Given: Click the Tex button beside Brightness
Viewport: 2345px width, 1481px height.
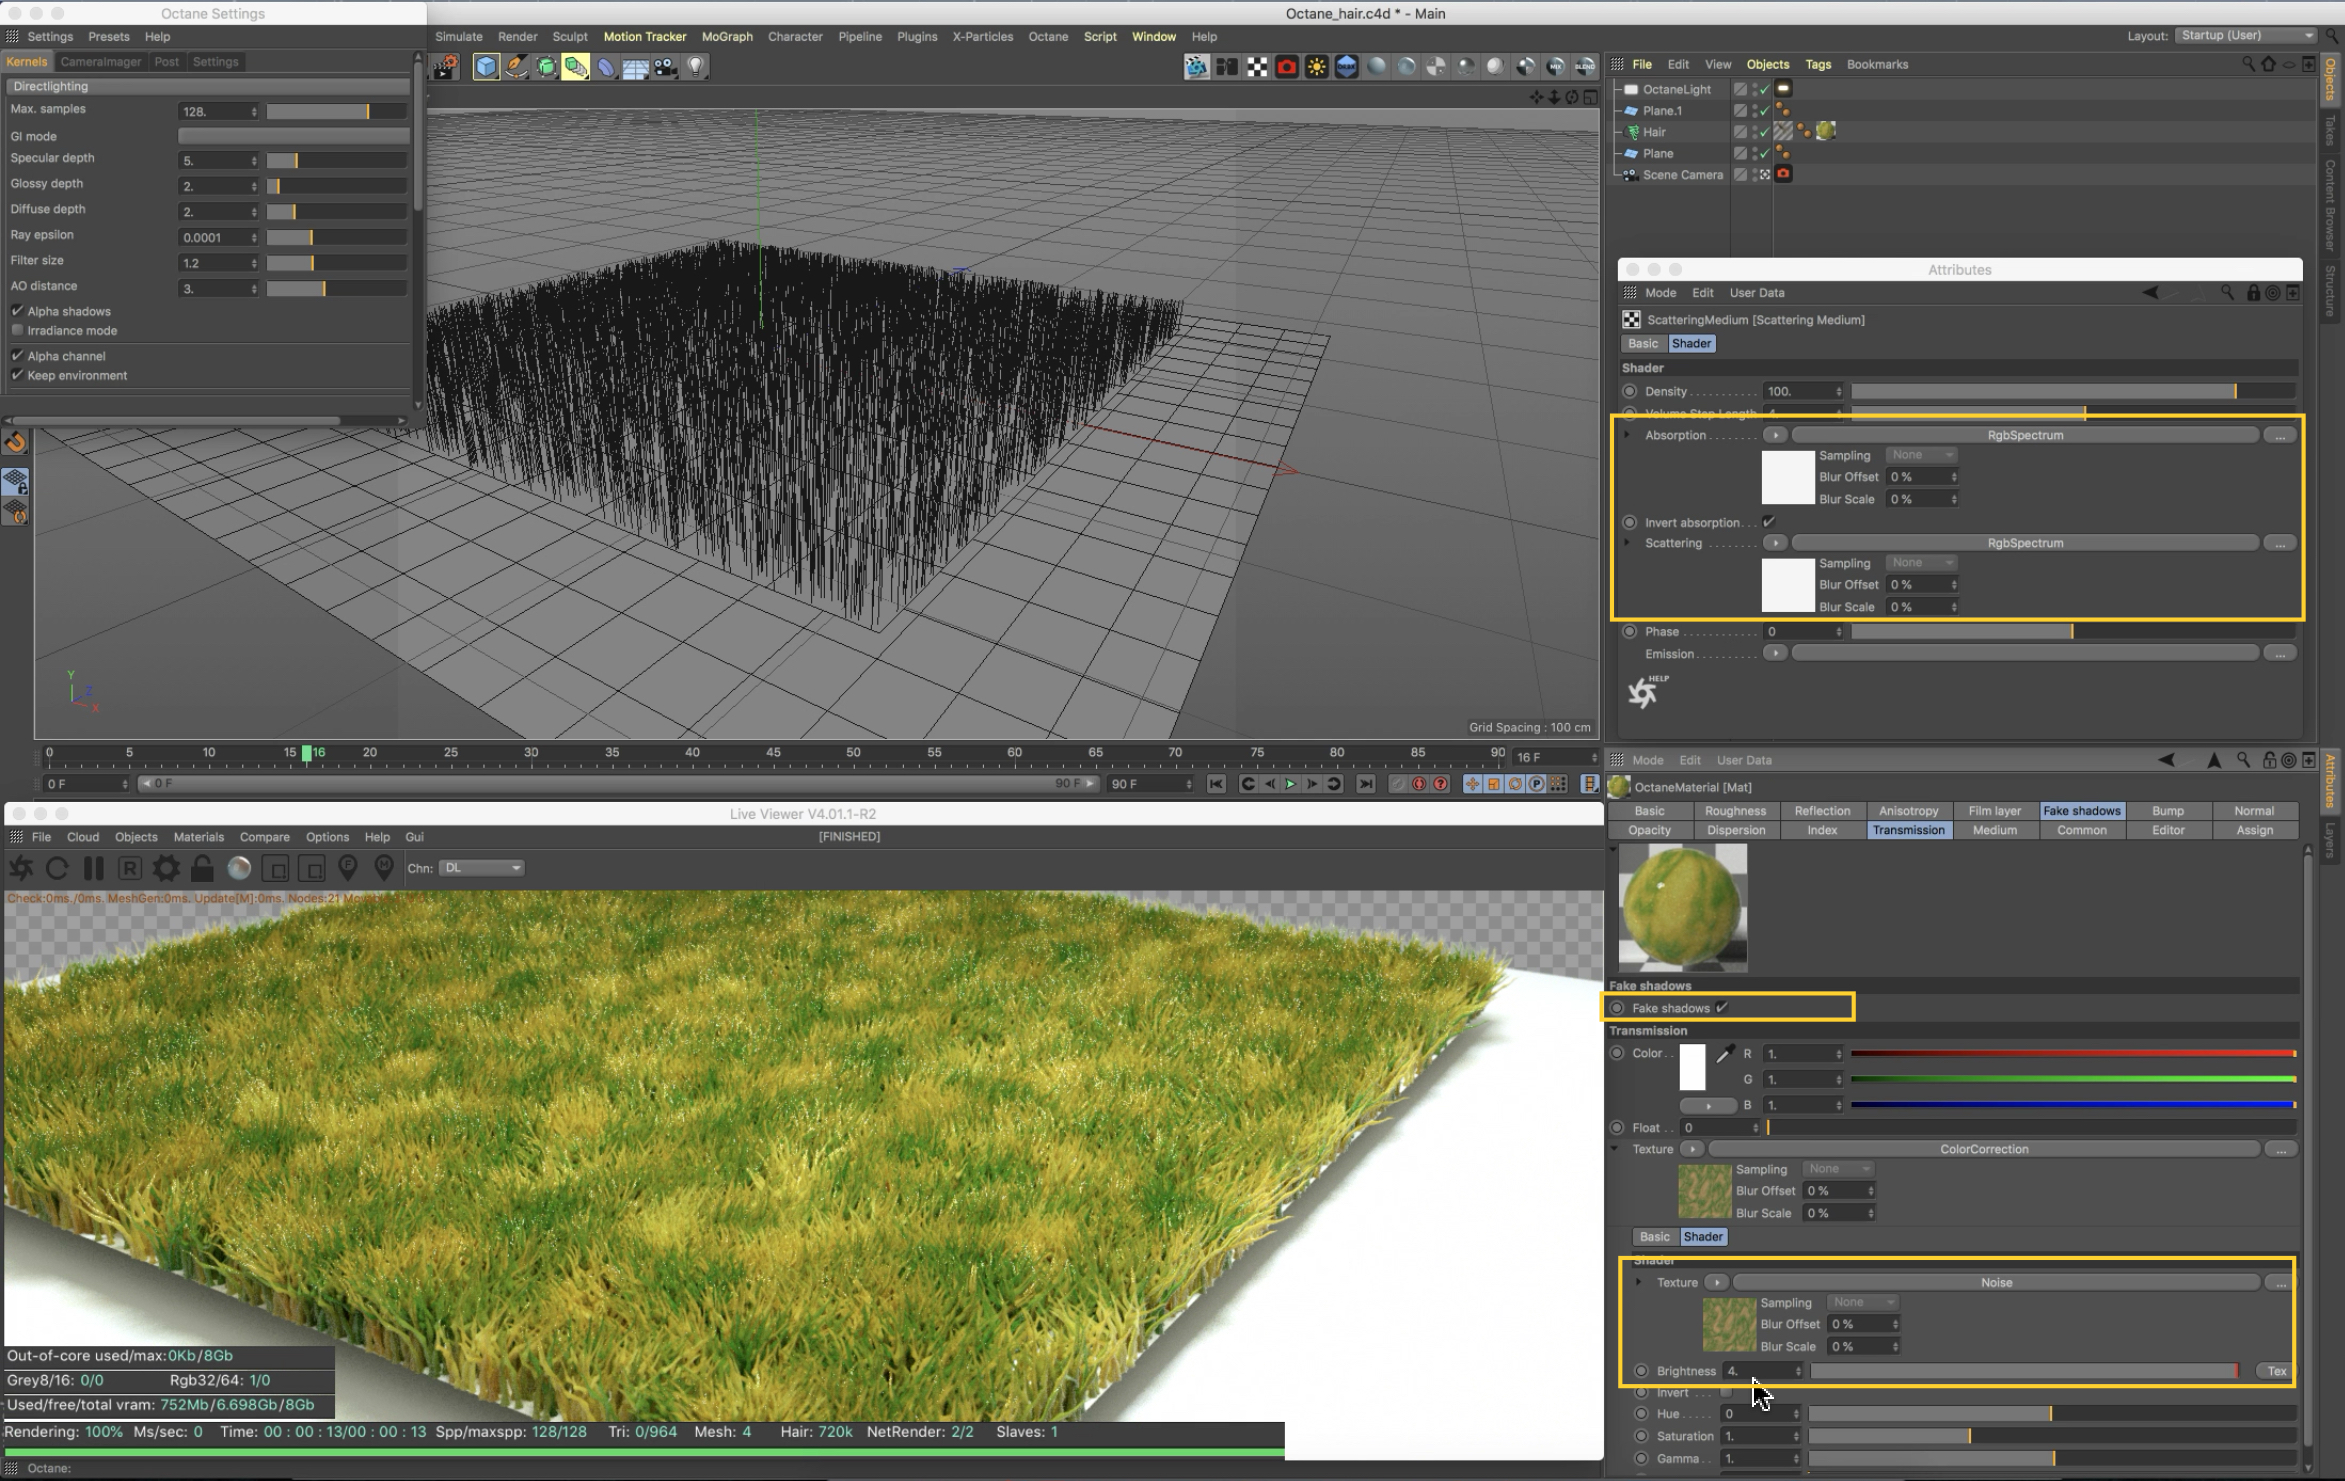Looking at the screenshot, I should click(x=2276, y=1371).
